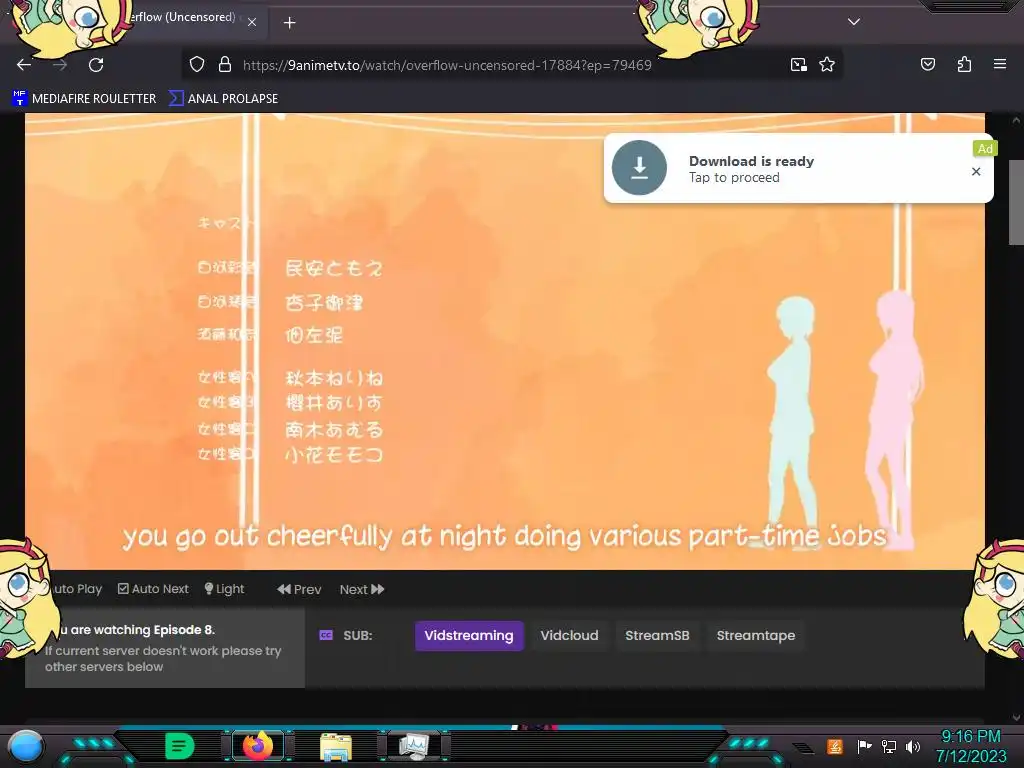The width and height of the screenshot is (1024, 768).
Task: Open MEDIAFIRE ROULETTER bookmark
Action: point(84,99)
